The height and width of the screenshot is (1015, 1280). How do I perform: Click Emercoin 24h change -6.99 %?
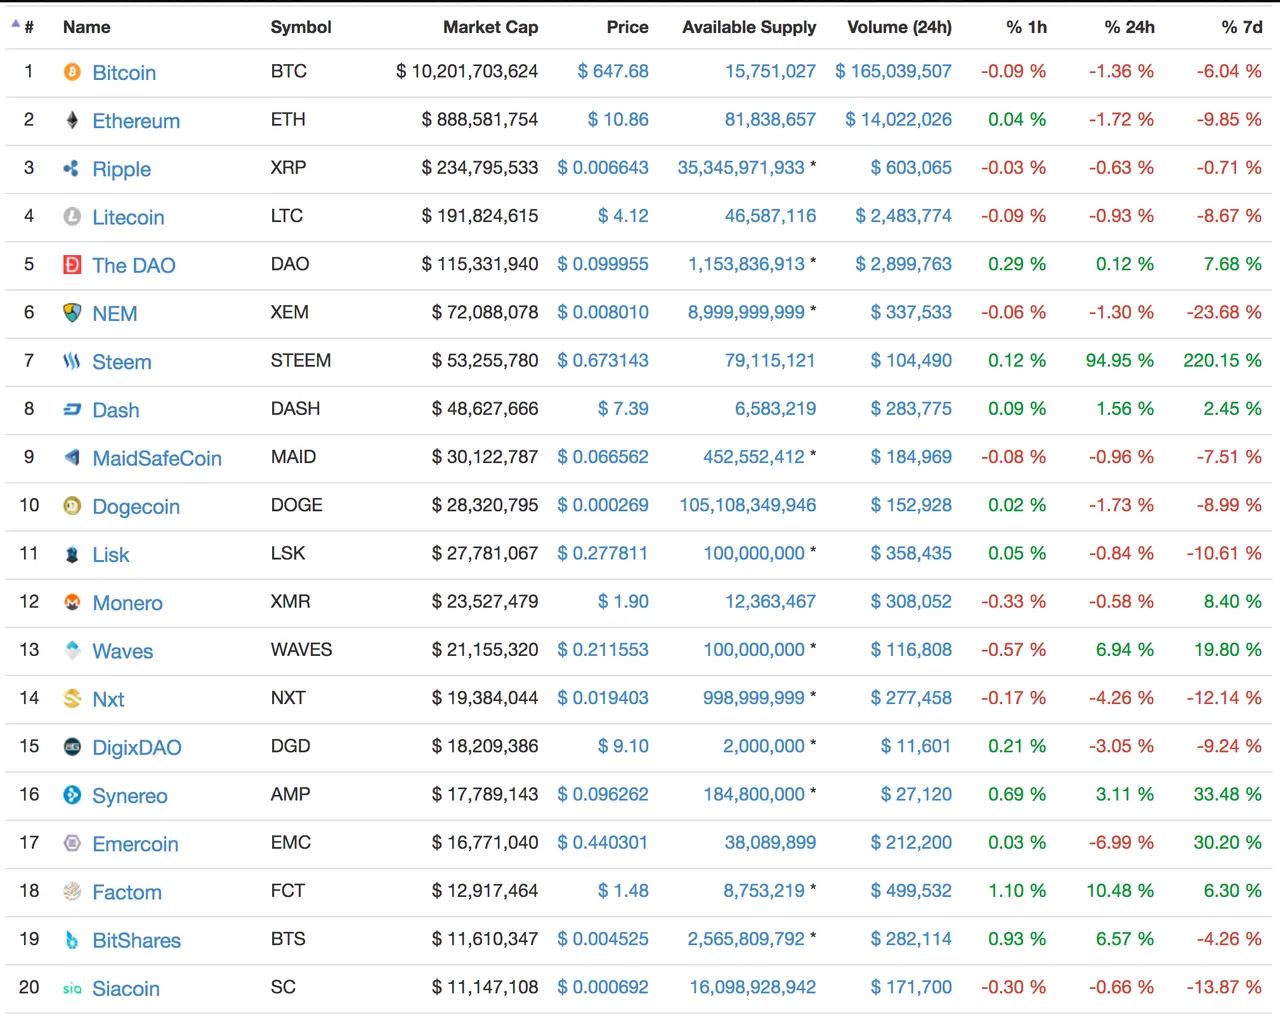coord(1121,842)
